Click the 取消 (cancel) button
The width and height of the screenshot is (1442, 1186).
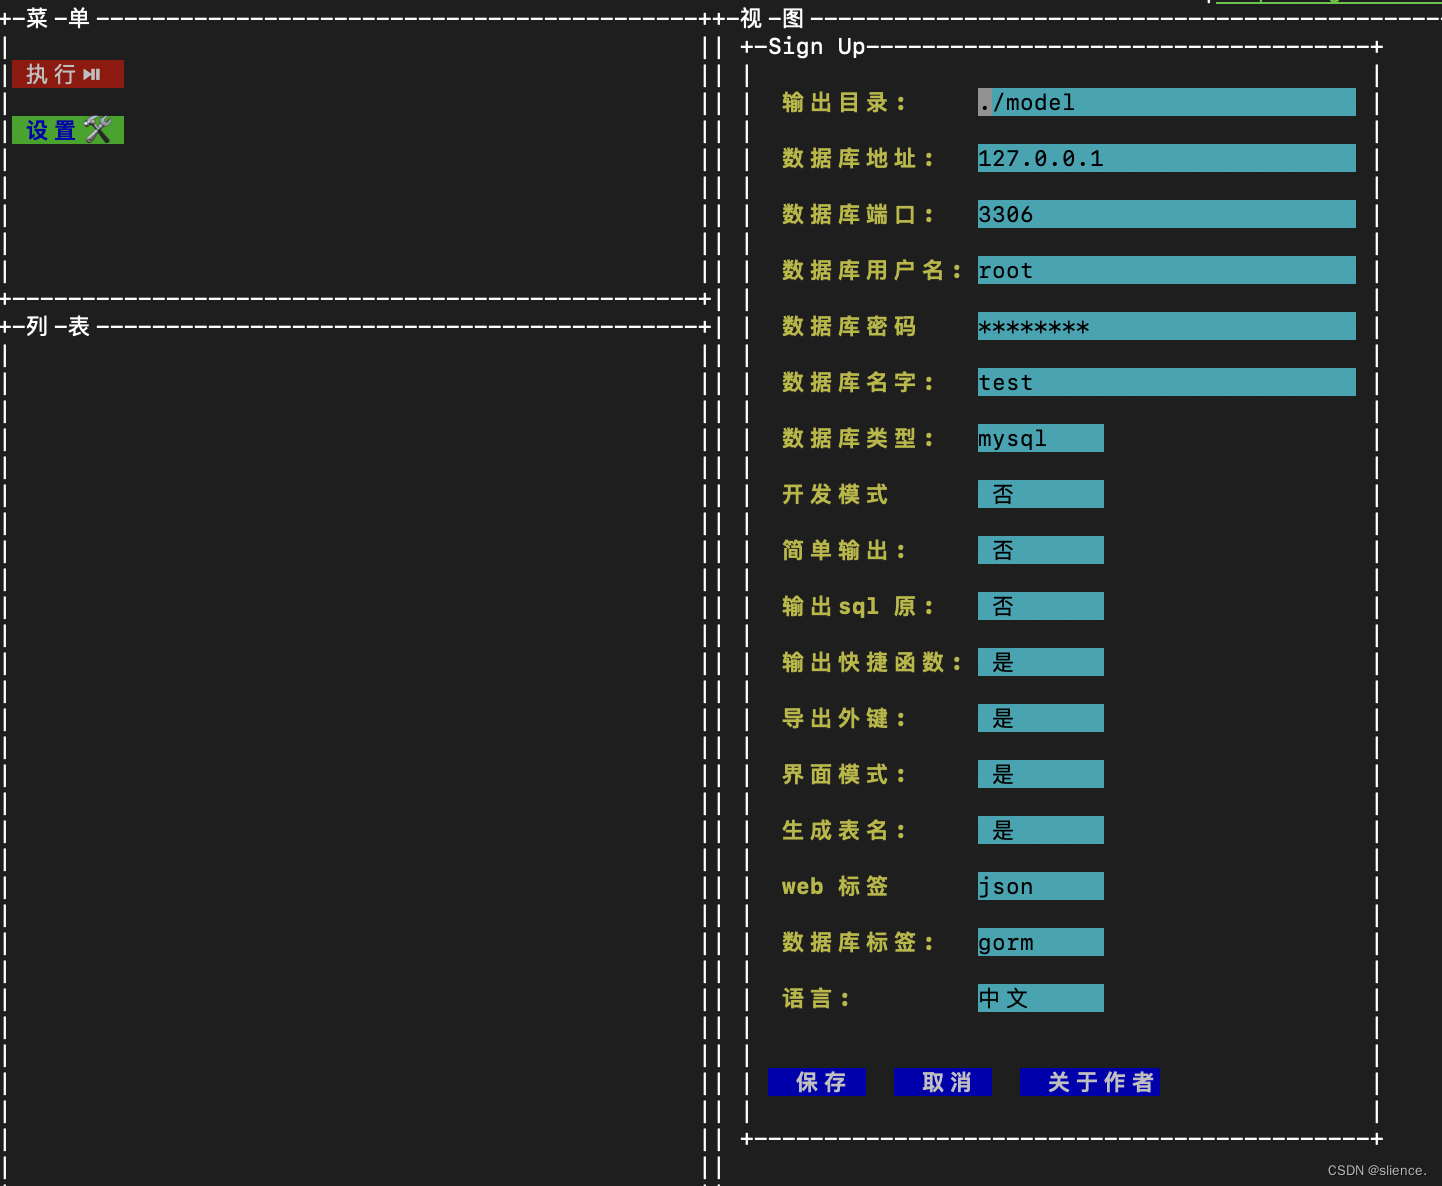(x=943, y=1082)
